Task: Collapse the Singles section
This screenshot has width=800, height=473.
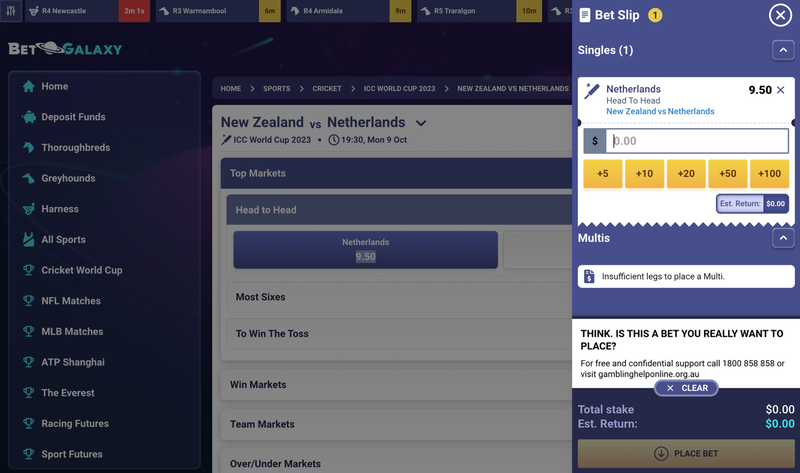Action: click(x=782, y=50)
